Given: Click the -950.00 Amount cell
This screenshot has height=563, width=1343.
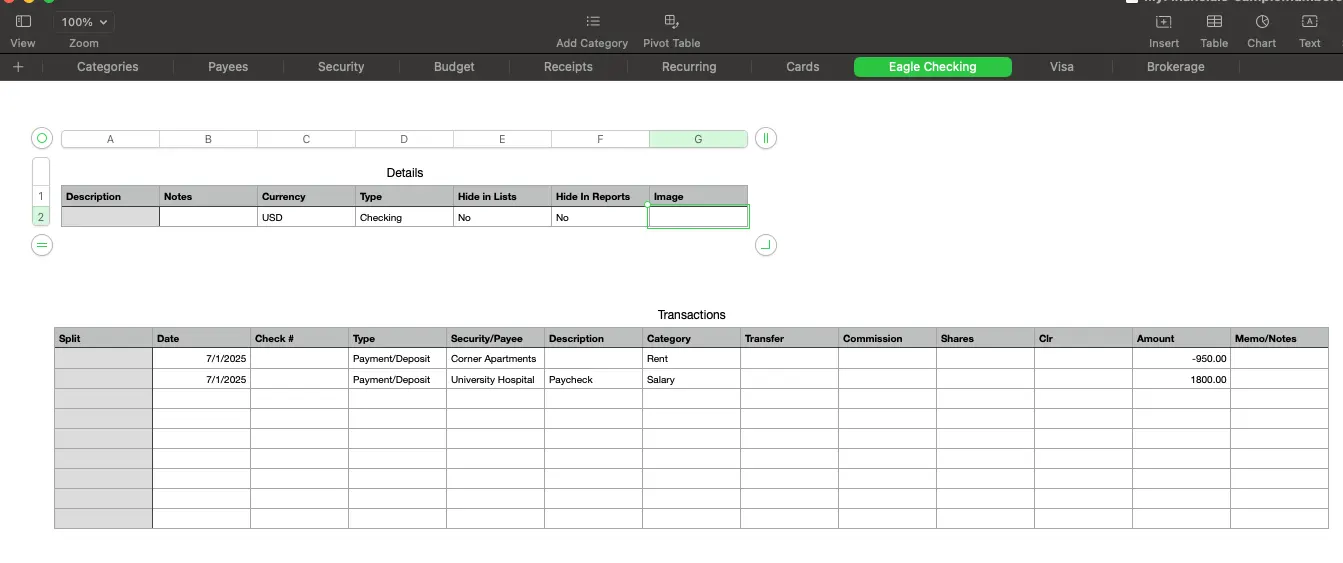Looking at the screenshot, I should click(x=1181, y=358).
